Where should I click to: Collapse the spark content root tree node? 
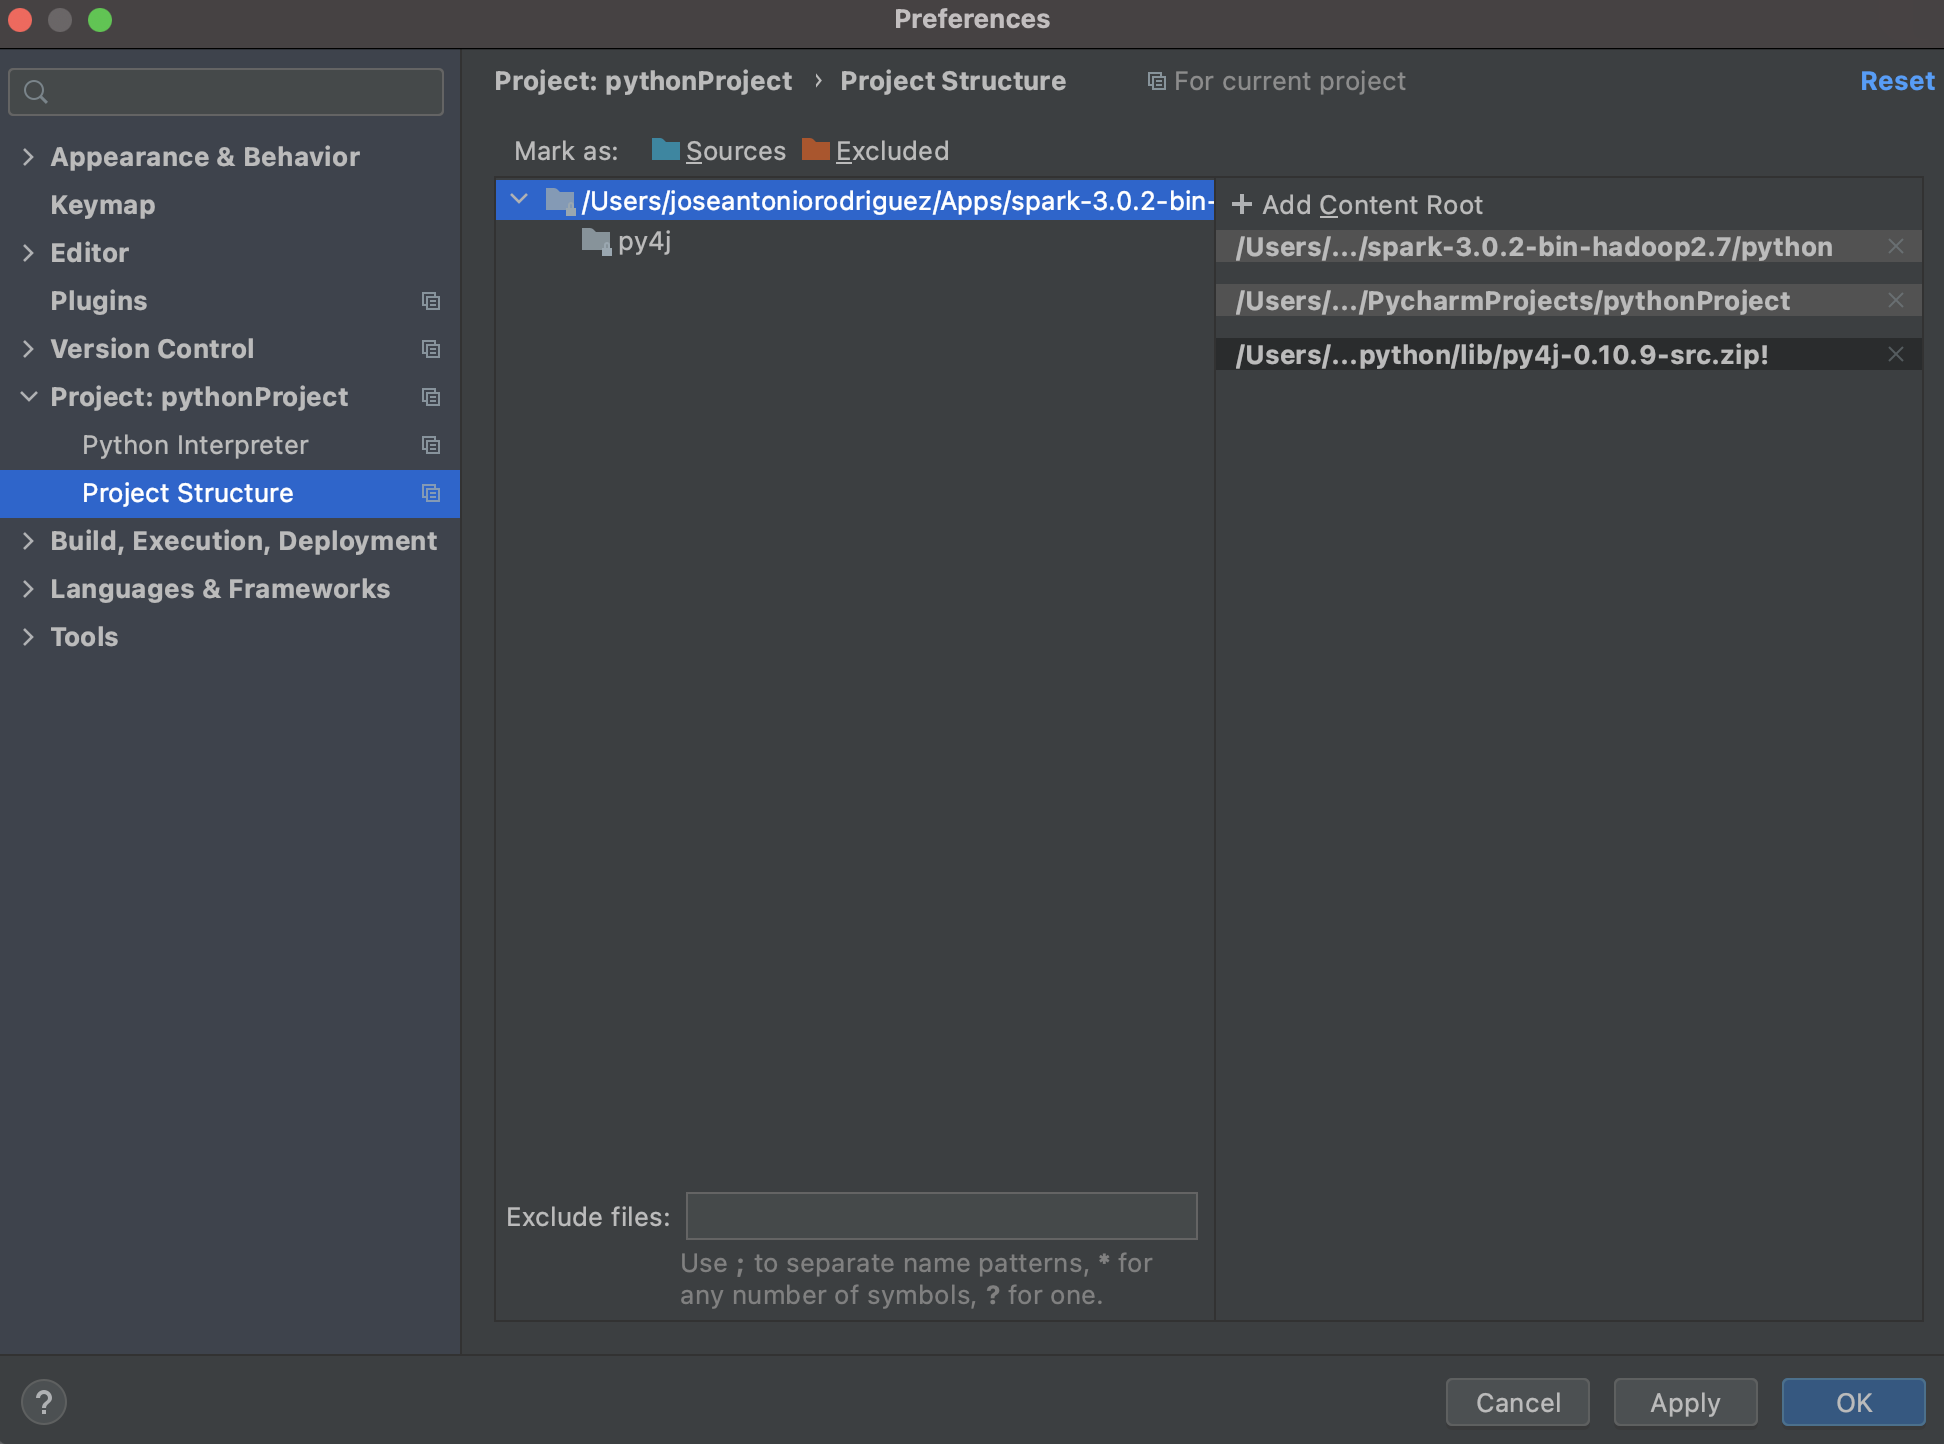pyautogui.click(x=519, y=199)
